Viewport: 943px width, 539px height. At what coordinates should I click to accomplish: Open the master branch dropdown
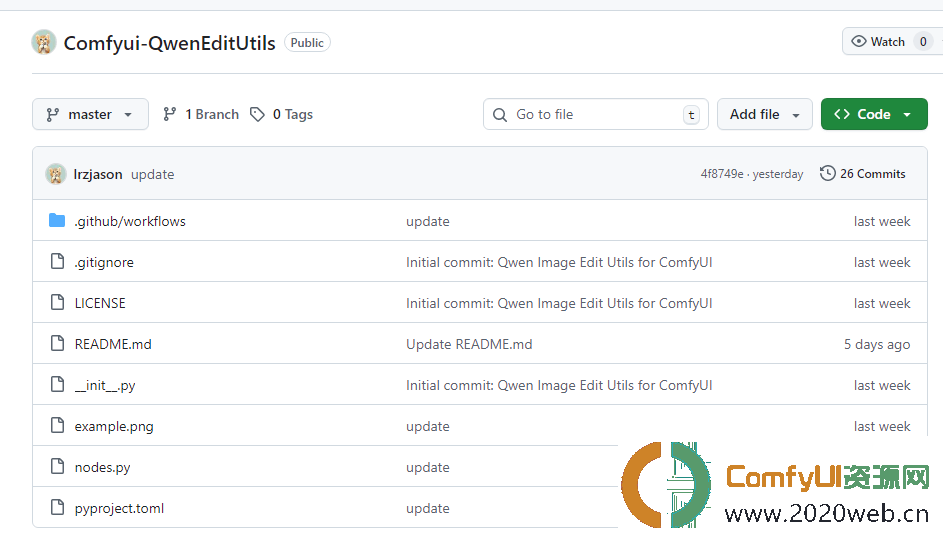click(90, 114)
